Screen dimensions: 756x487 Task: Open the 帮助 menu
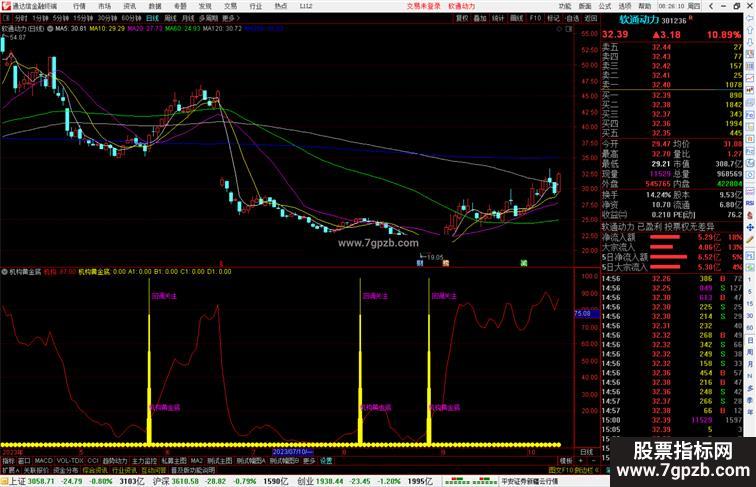(x=645, y=6)
